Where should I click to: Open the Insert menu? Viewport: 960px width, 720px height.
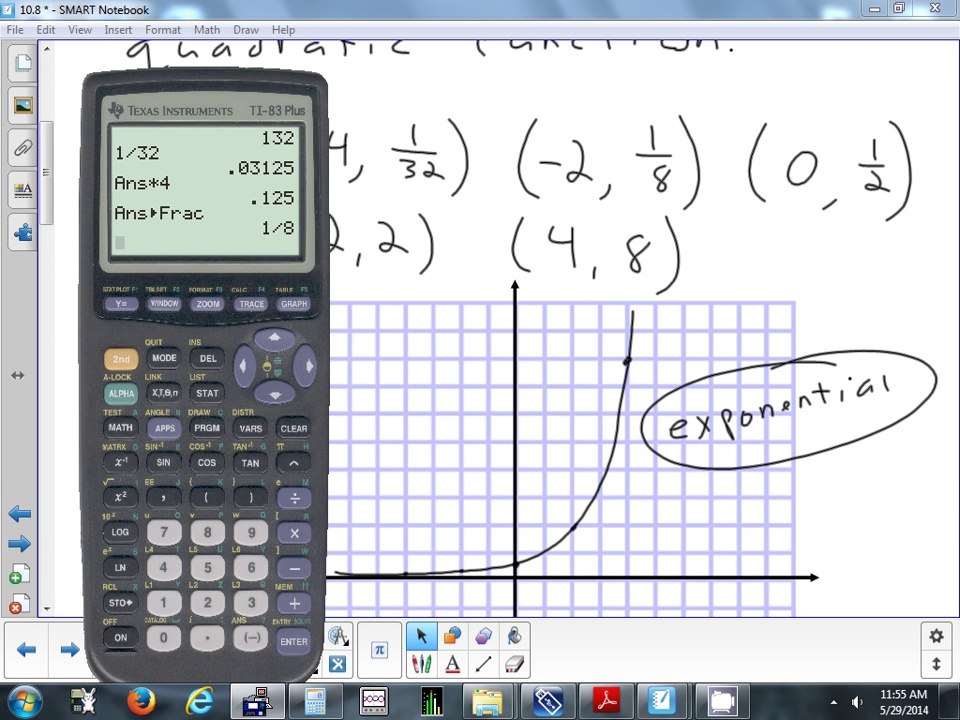coord(118,29)
